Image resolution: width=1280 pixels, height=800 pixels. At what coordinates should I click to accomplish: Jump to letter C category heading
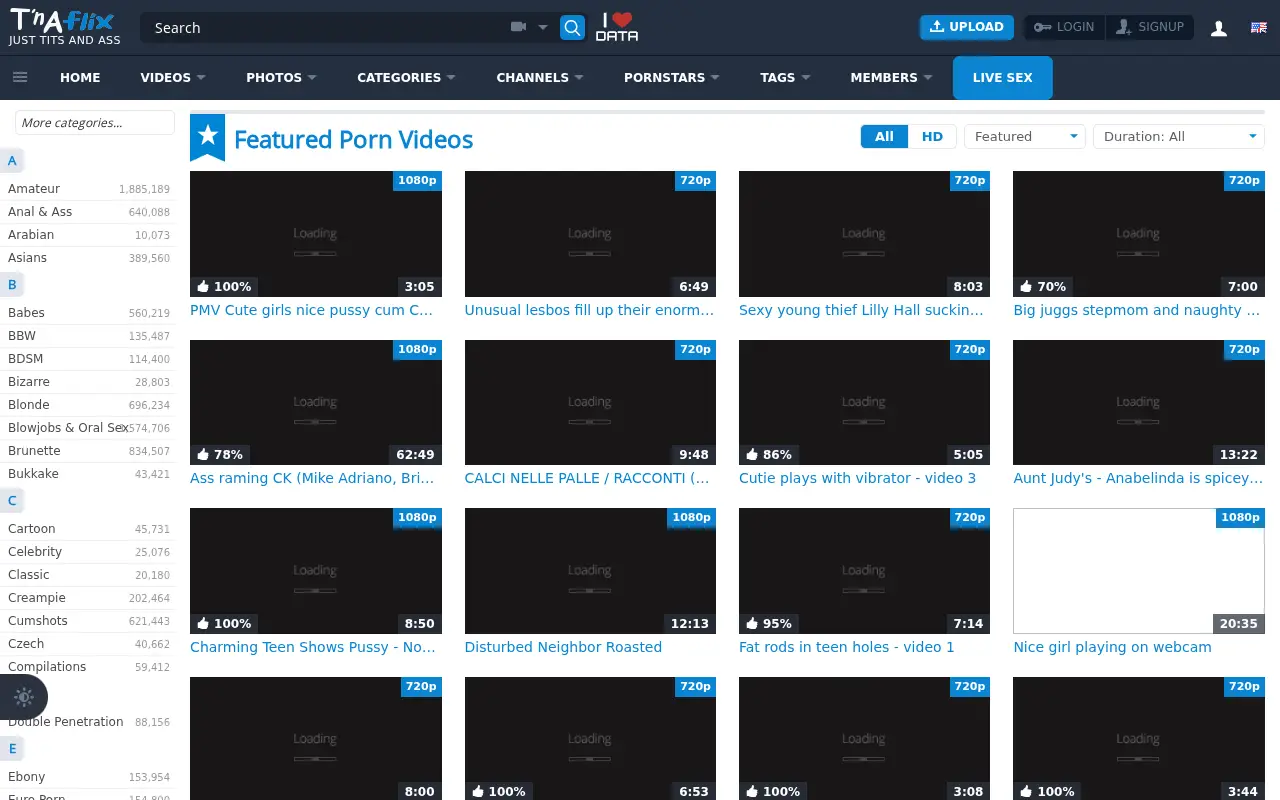coord(12,500)
